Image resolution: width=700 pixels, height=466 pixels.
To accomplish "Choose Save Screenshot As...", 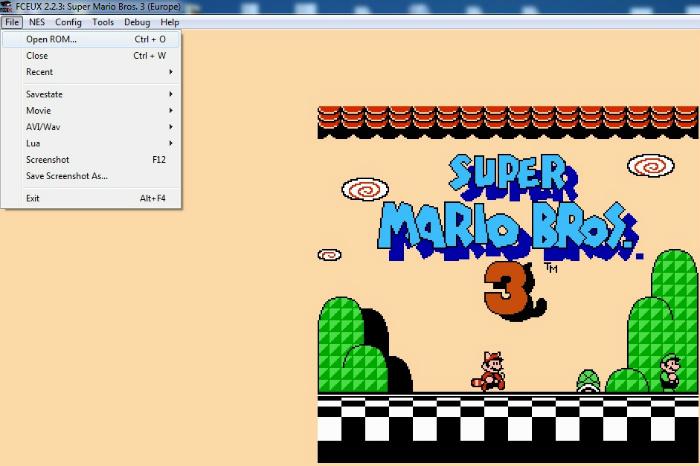I will pos(91,176).
